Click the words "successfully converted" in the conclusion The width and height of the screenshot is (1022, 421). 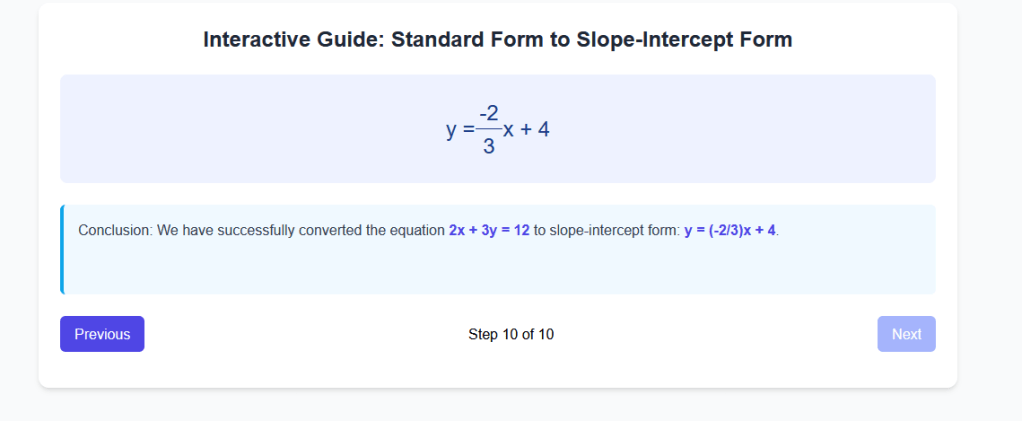click(x=290, y=230)
